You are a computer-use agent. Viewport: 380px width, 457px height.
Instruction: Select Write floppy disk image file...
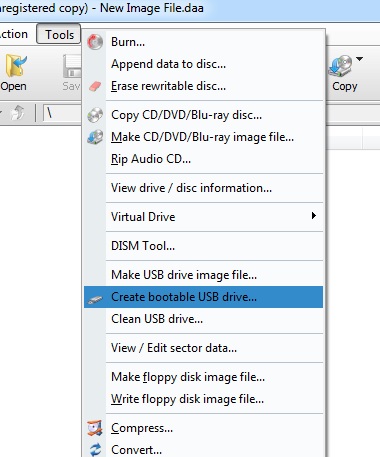tap(203, 399)
